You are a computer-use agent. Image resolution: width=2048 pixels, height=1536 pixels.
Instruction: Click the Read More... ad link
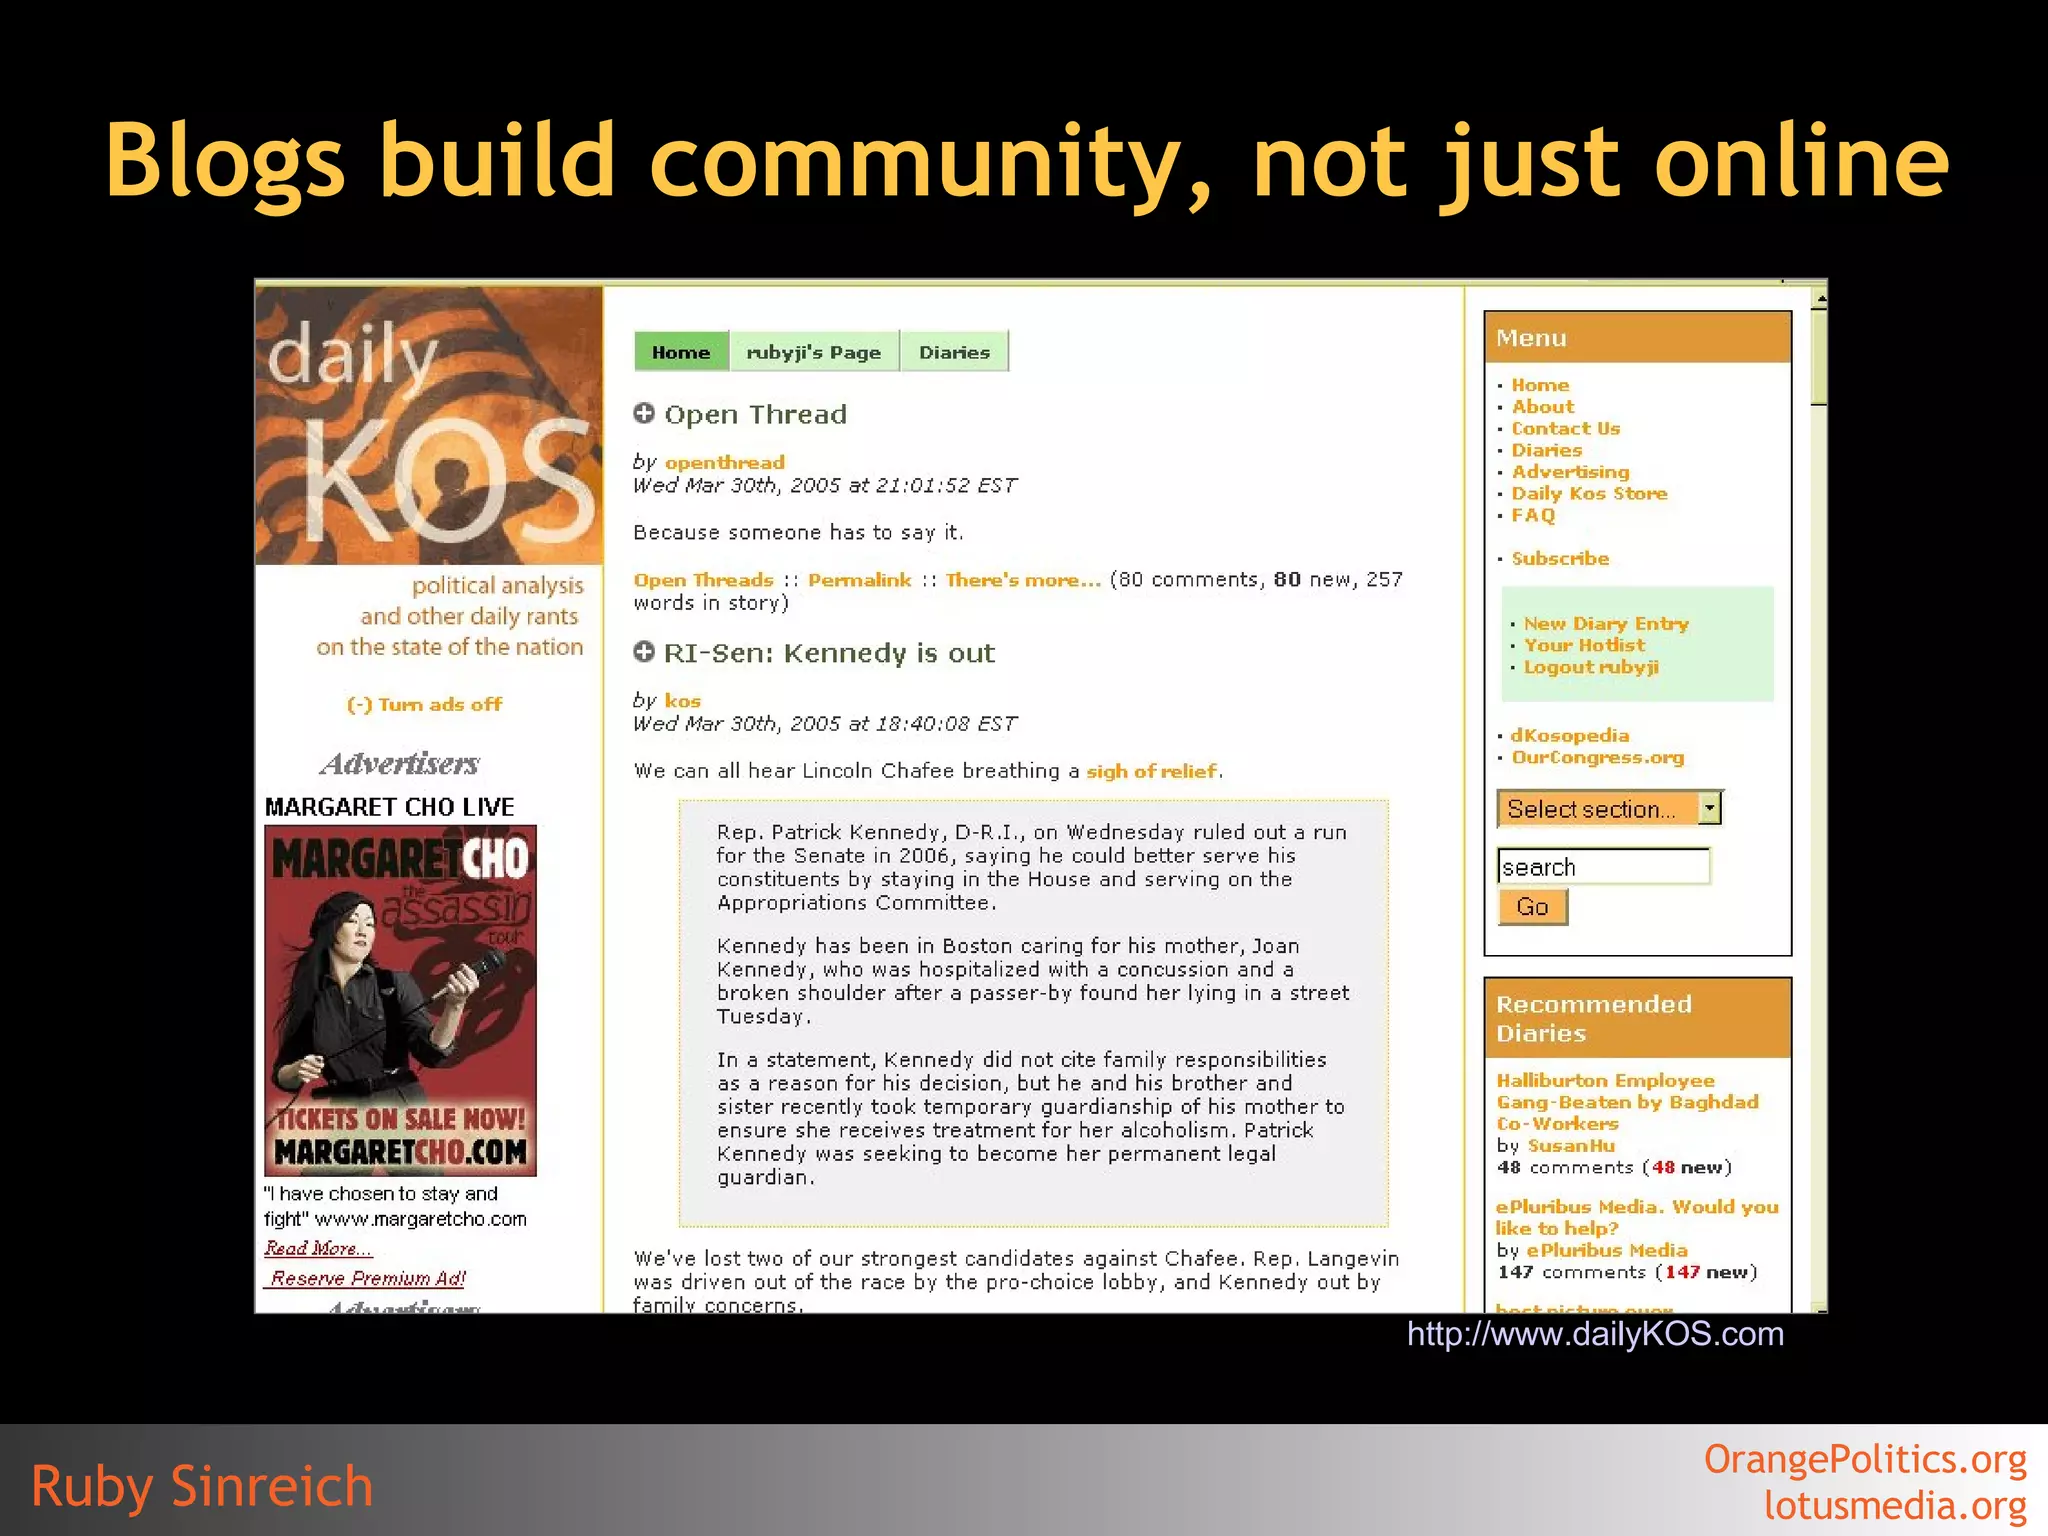point(318,1249)
